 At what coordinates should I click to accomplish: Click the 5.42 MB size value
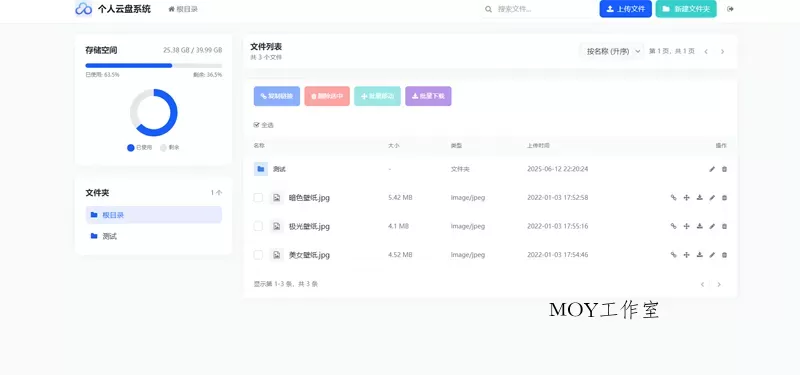click(x=400, y=197)
